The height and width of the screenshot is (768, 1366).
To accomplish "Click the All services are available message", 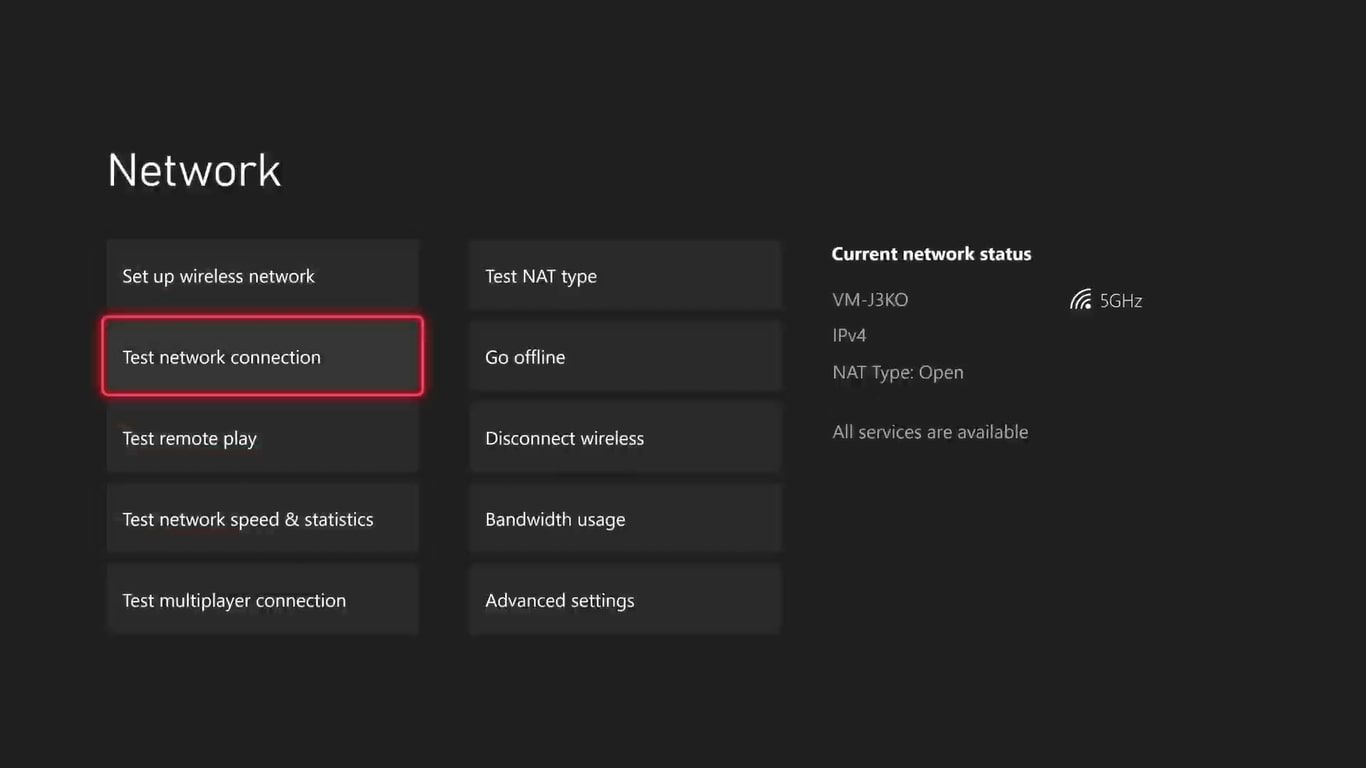I will [930, 431].
